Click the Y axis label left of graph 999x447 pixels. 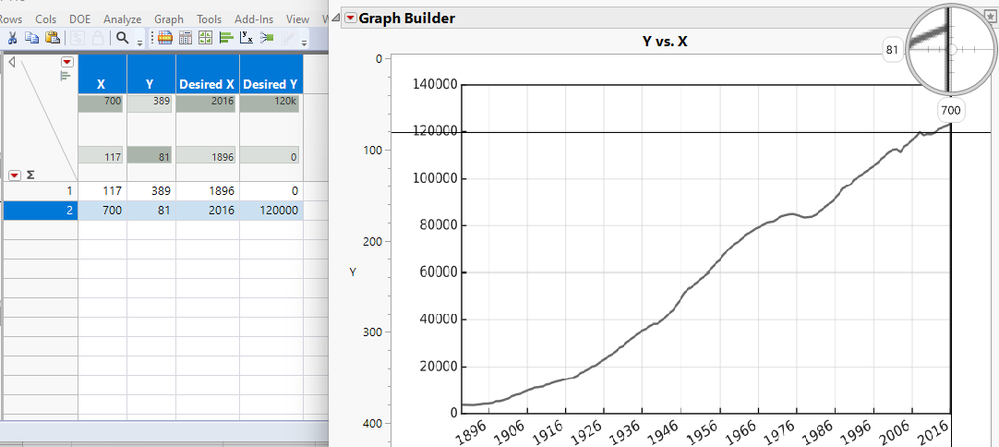tap(353, 272)
